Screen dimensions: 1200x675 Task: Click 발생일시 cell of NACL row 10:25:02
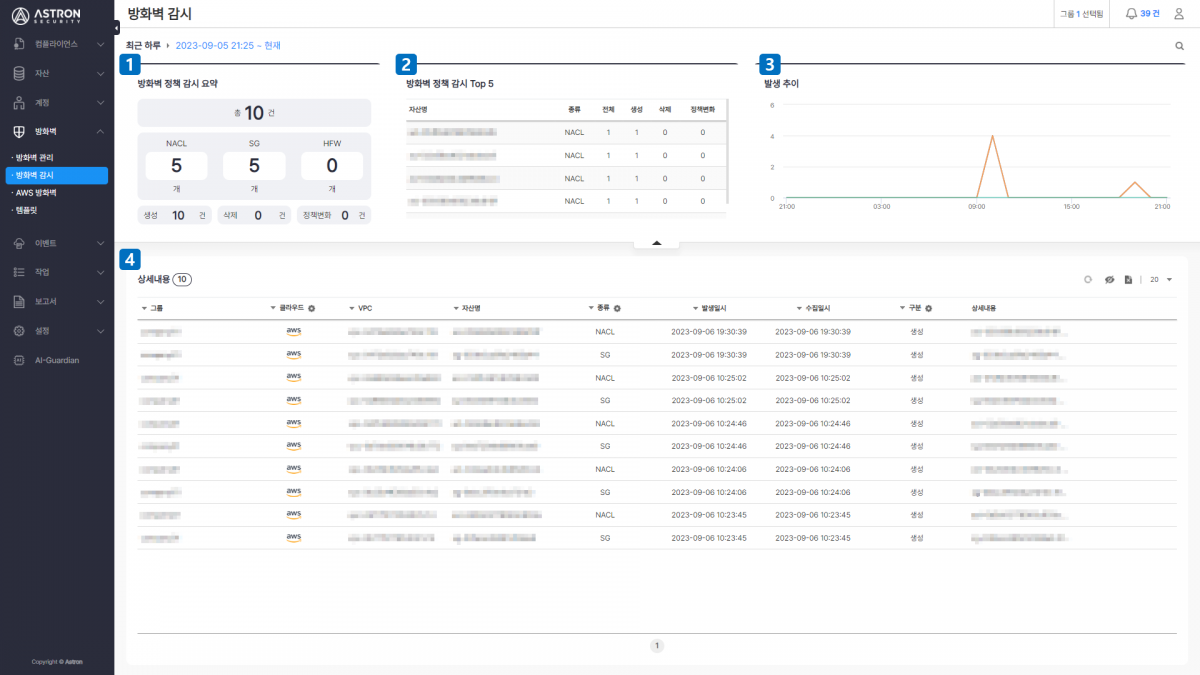pos(709,378)
